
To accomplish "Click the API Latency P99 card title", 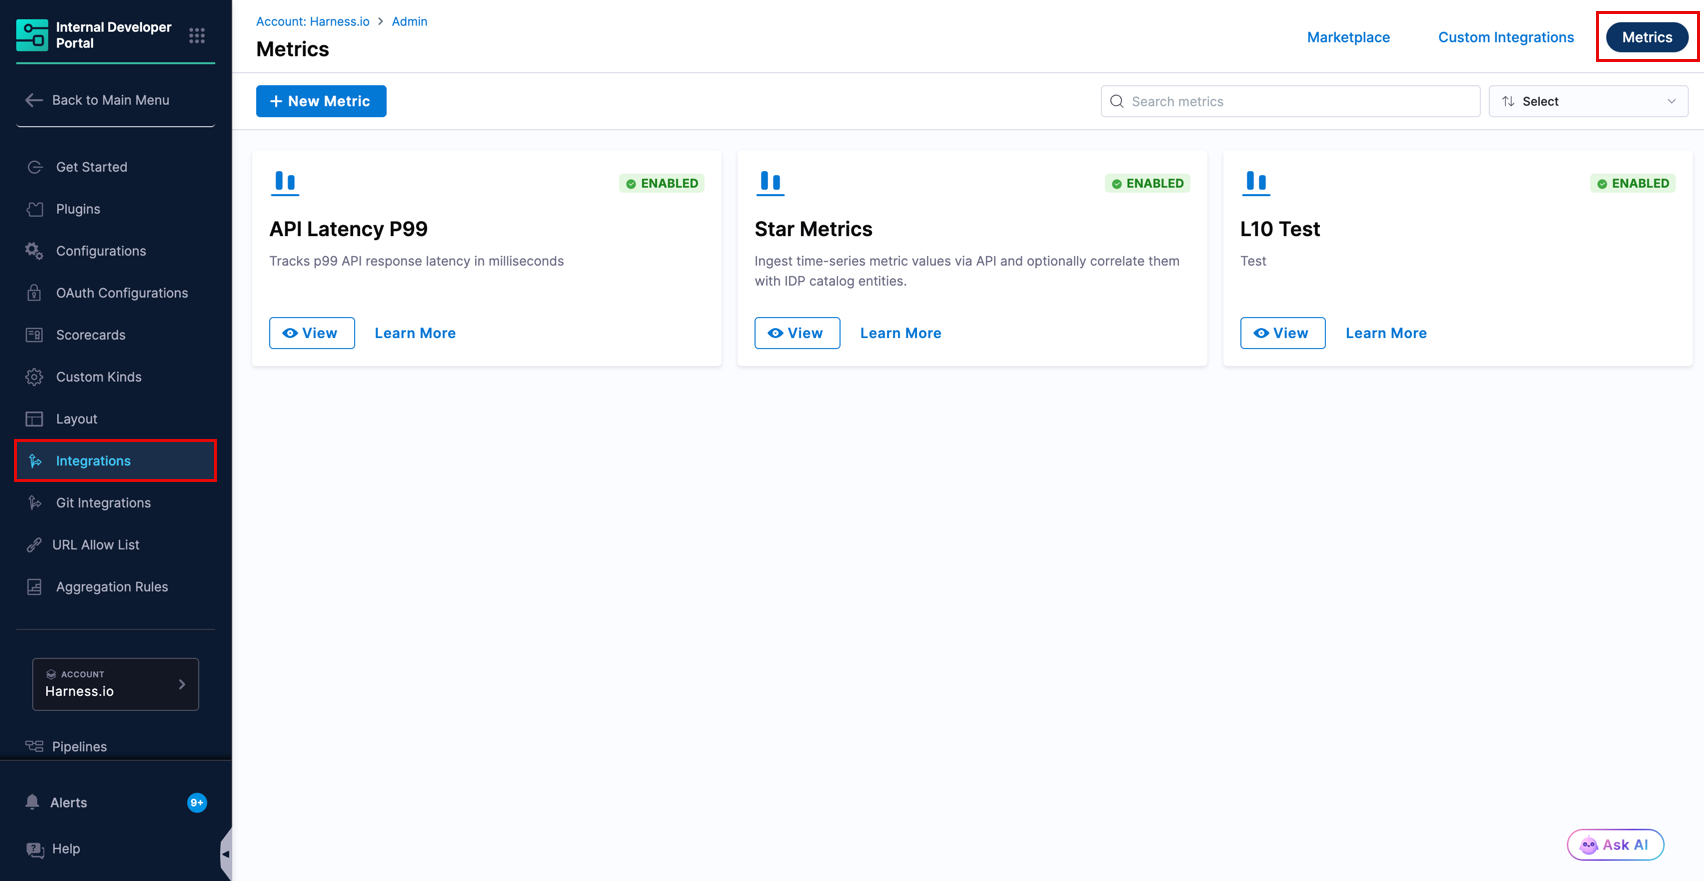I will pyautogui.click(x=348, y=229).
